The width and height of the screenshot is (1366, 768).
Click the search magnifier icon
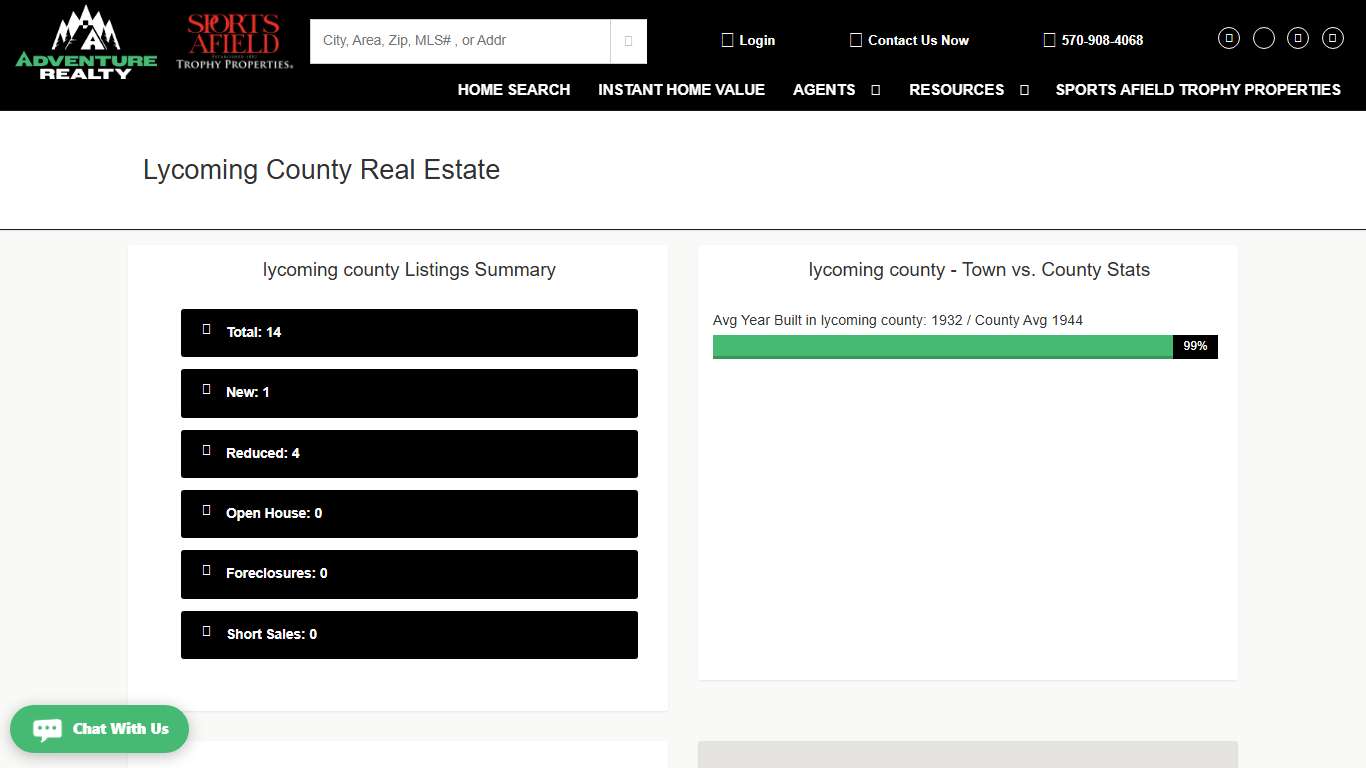coord(629,41)
